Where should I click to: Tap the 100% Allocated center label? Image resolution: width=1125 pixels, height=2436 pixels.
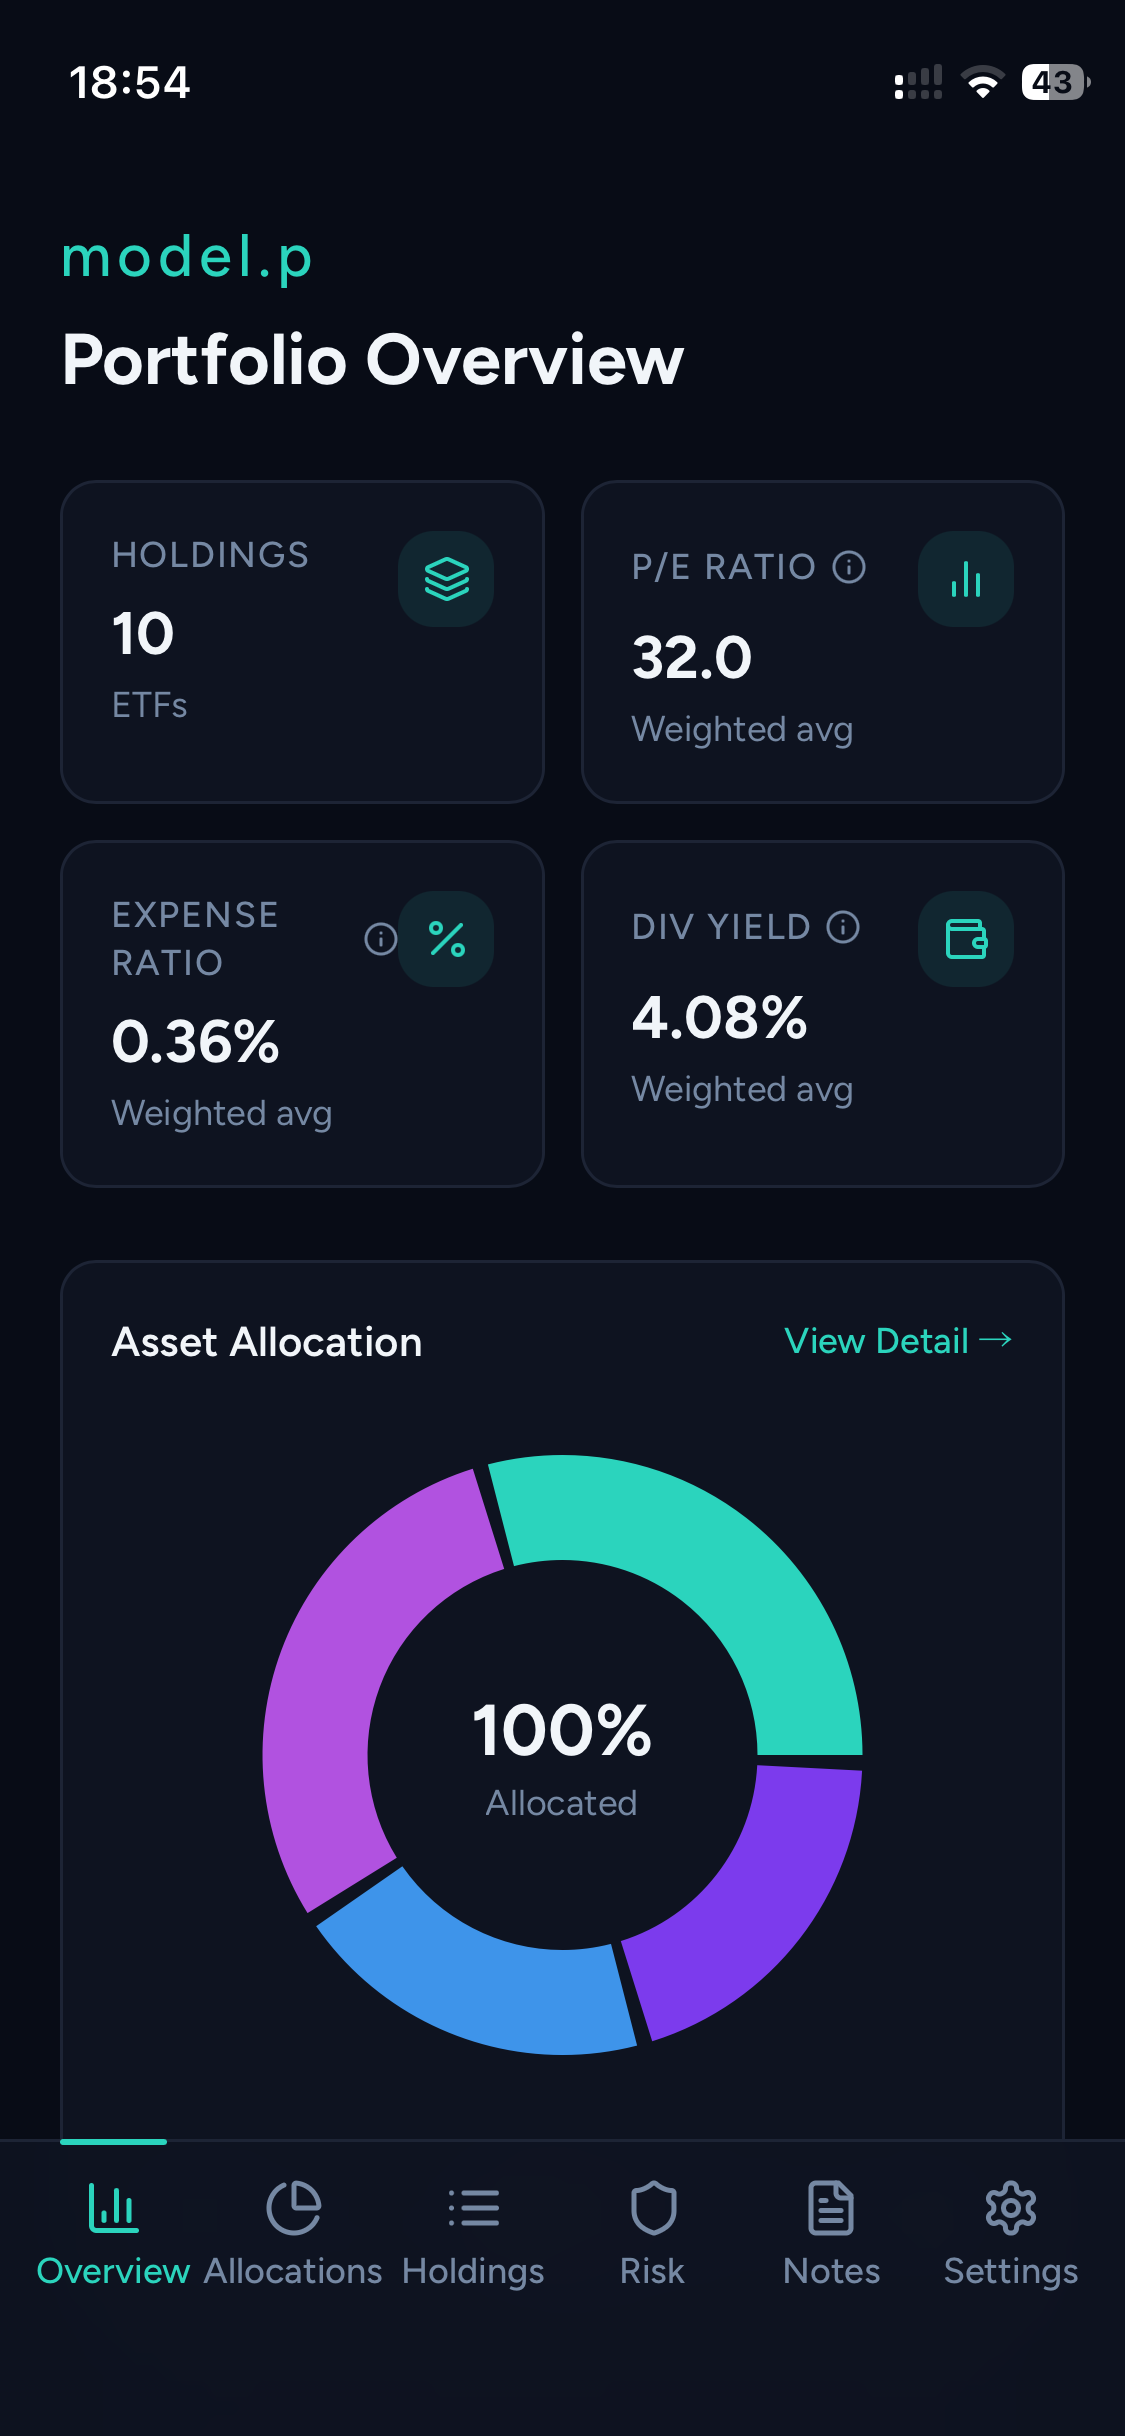click(562, 1757)
